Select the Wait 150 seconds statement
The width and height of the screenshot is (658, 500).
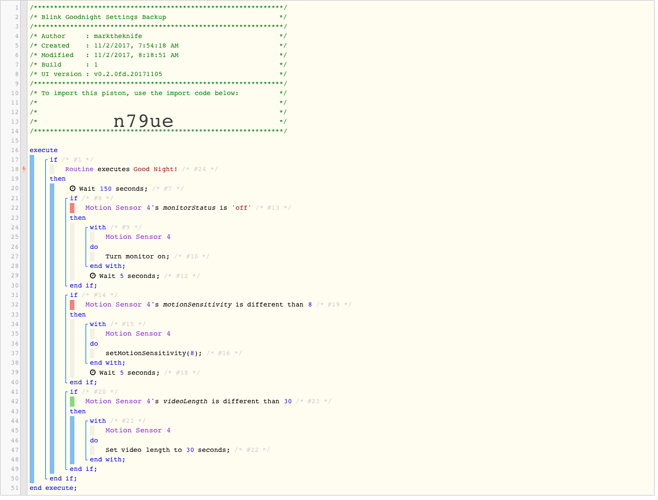[x=113, y=189]
